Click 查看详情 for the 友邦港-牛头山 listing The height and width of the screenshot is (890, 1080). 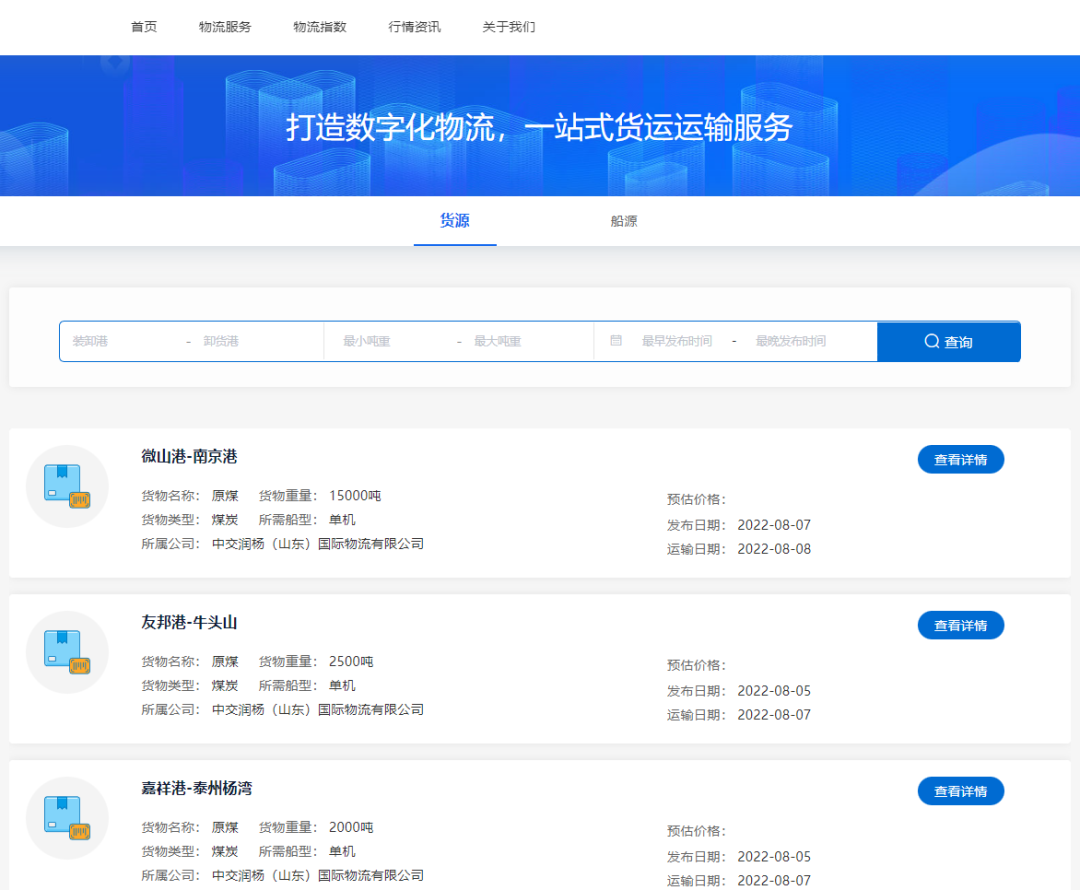pos(960,625)
